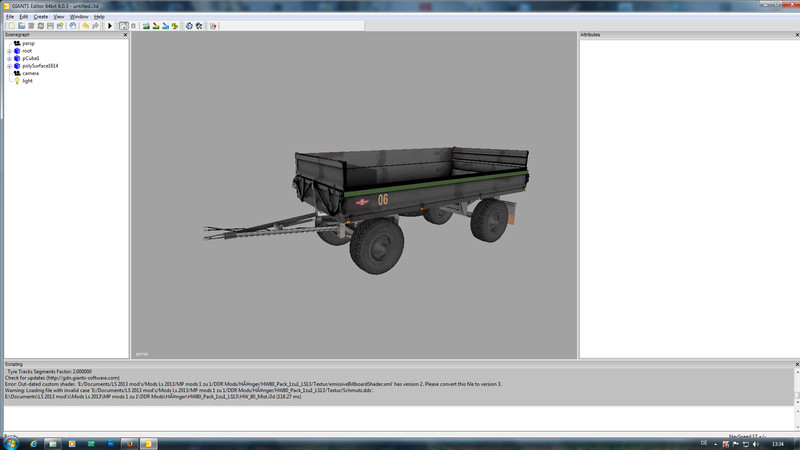Create a new scene with the toolbar icon
The image size is (800, 450).
coord(12,26)
